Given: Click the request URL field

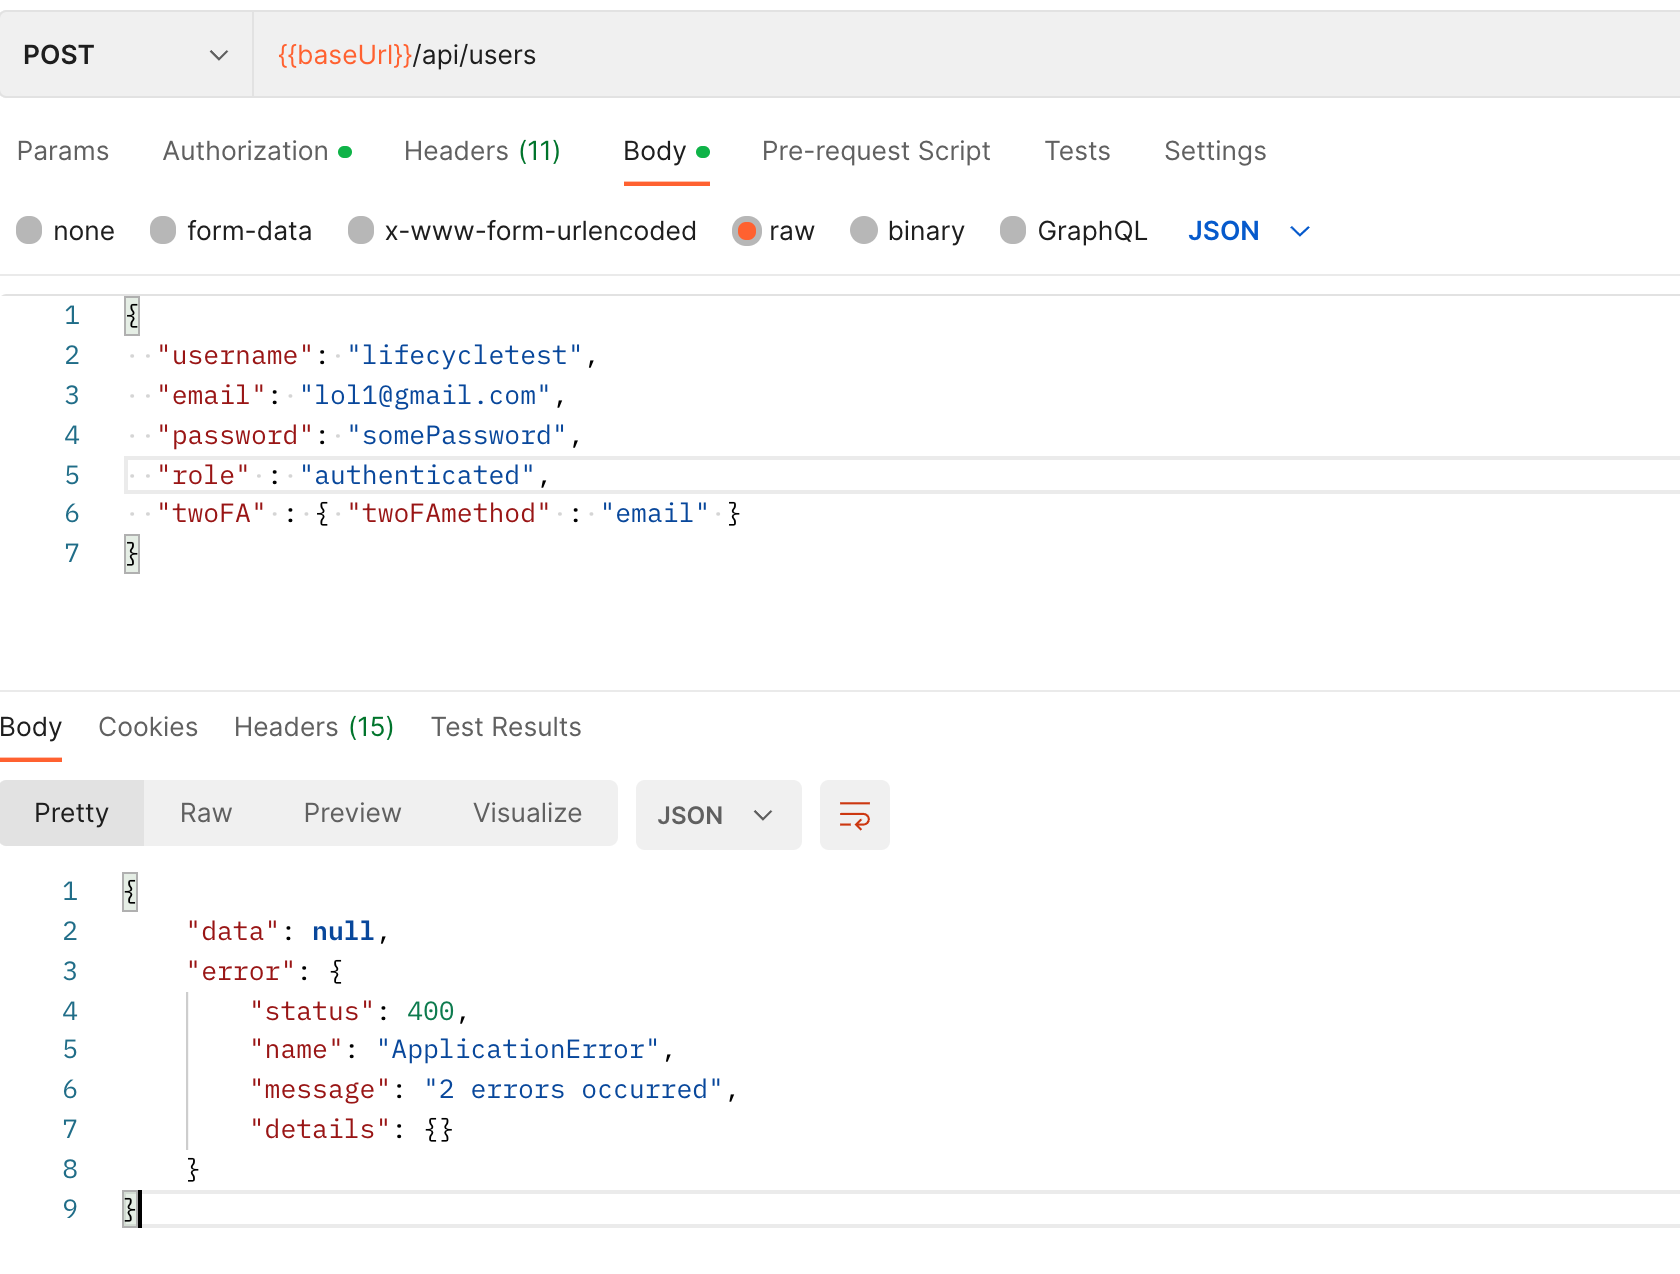Looking at the screenshot, I should (x=700, y=54).
